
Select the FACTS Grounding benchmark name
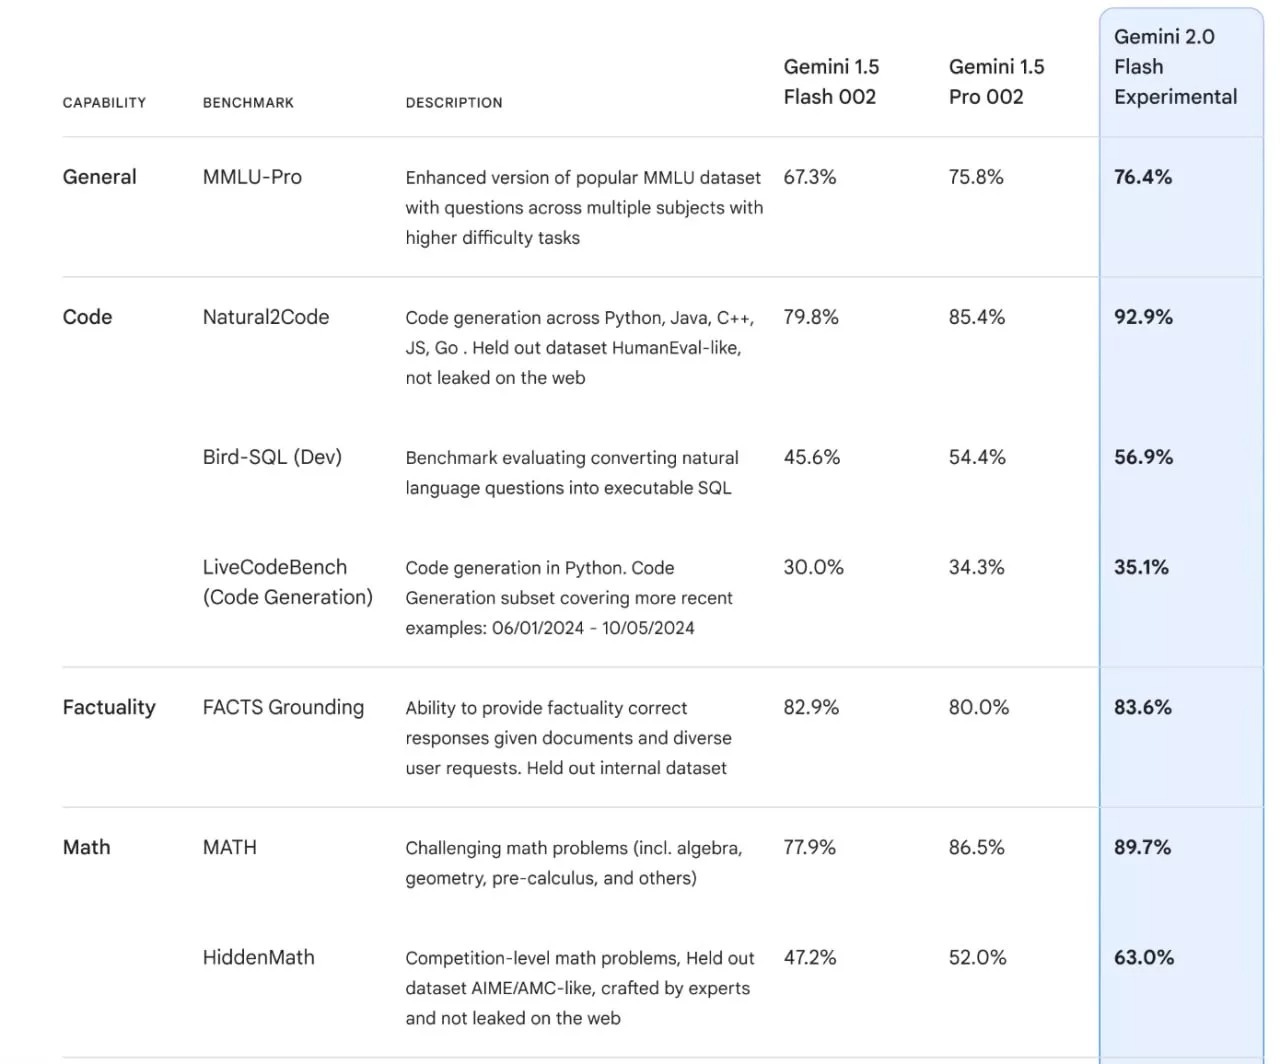click(283, 707)
